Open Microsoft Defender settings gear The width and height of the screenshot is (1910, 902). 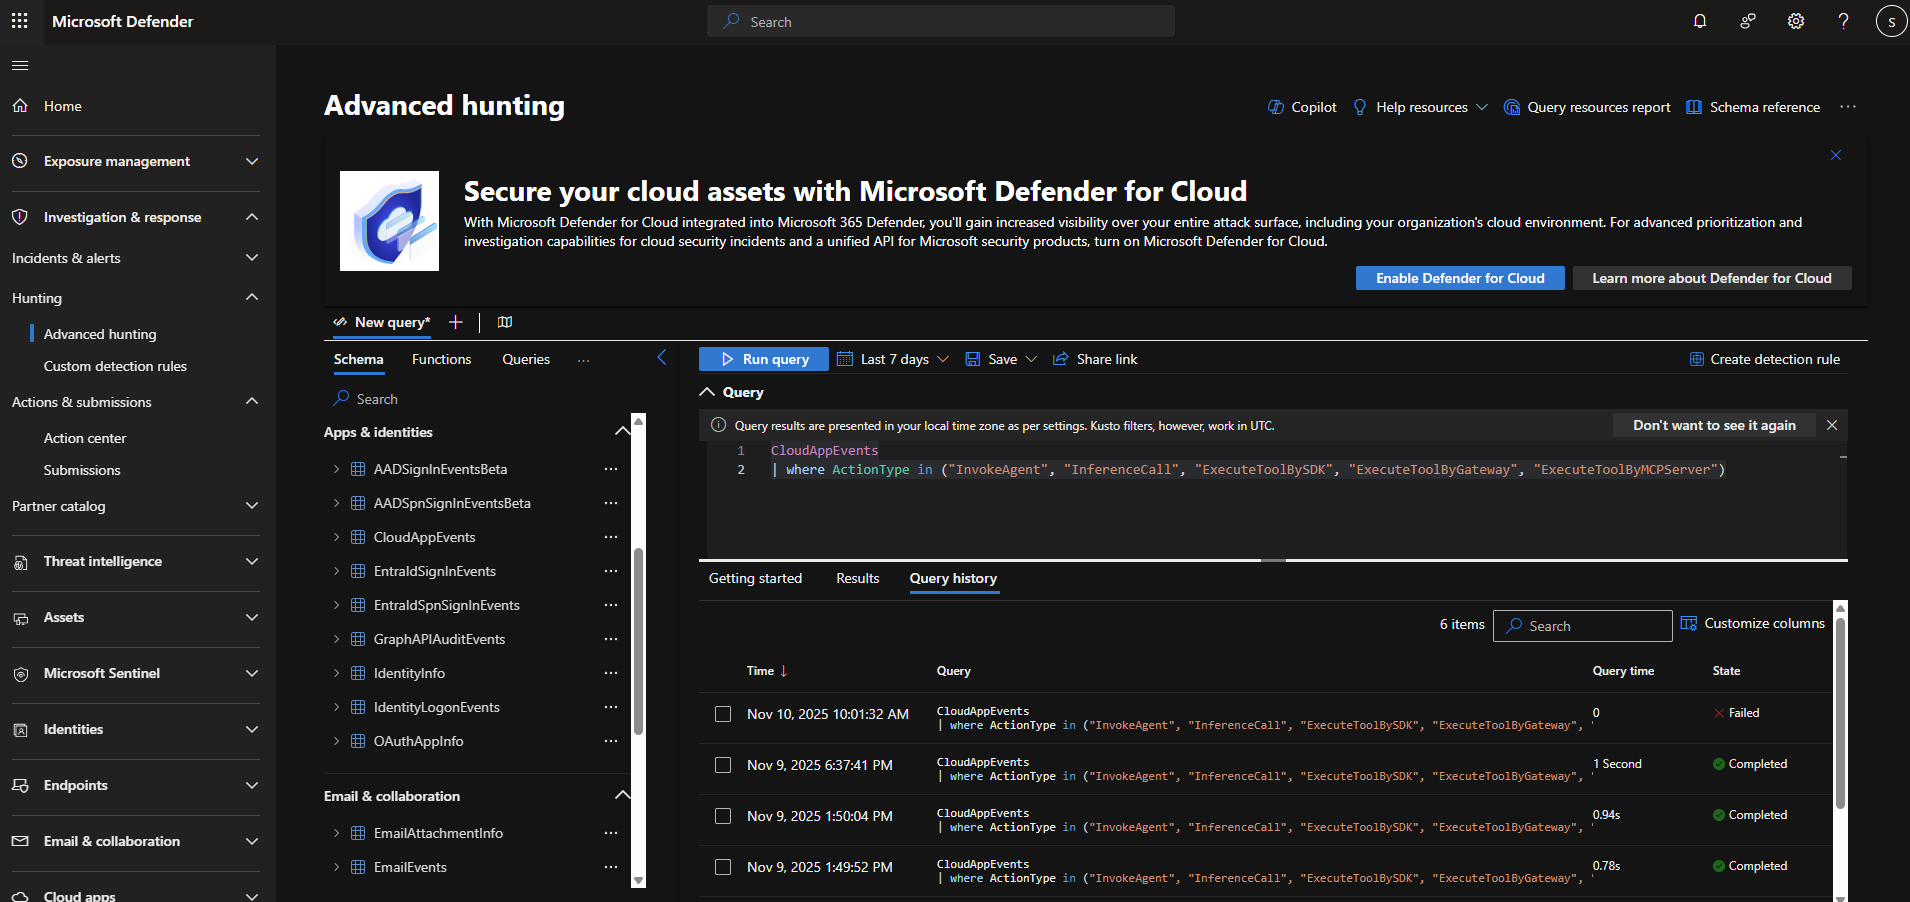click(1796, 21)
